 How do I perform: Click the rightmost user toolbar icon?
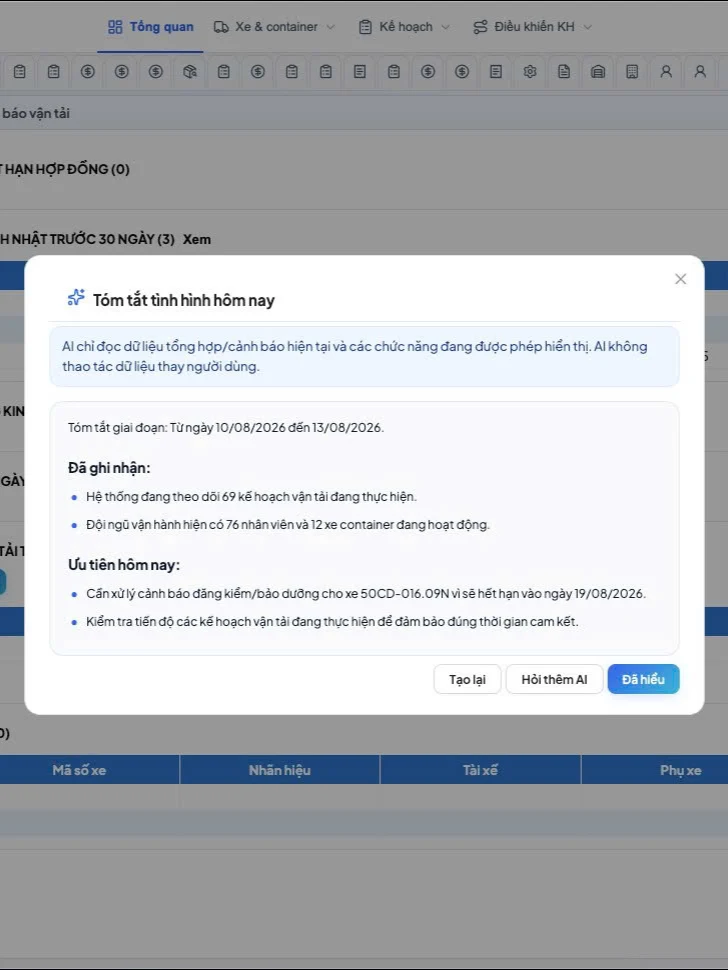click(x=700, y=72)
